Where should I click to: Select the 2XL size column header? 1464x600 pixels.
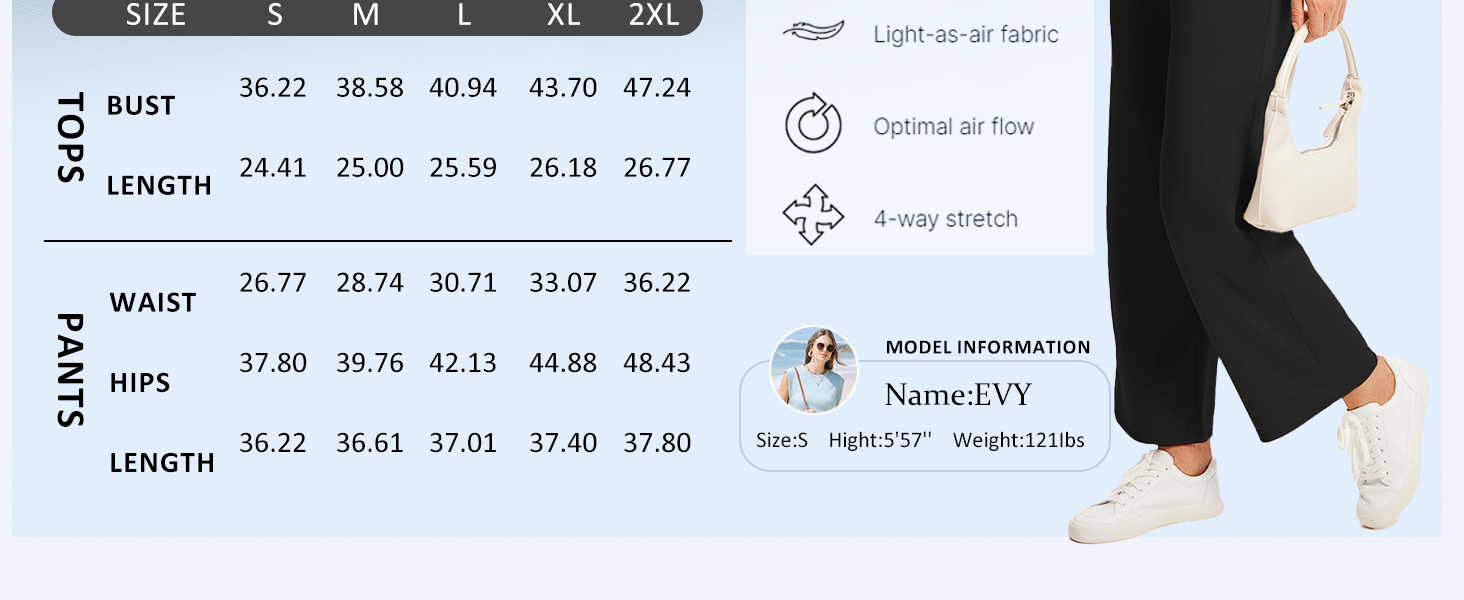(654, 15)
